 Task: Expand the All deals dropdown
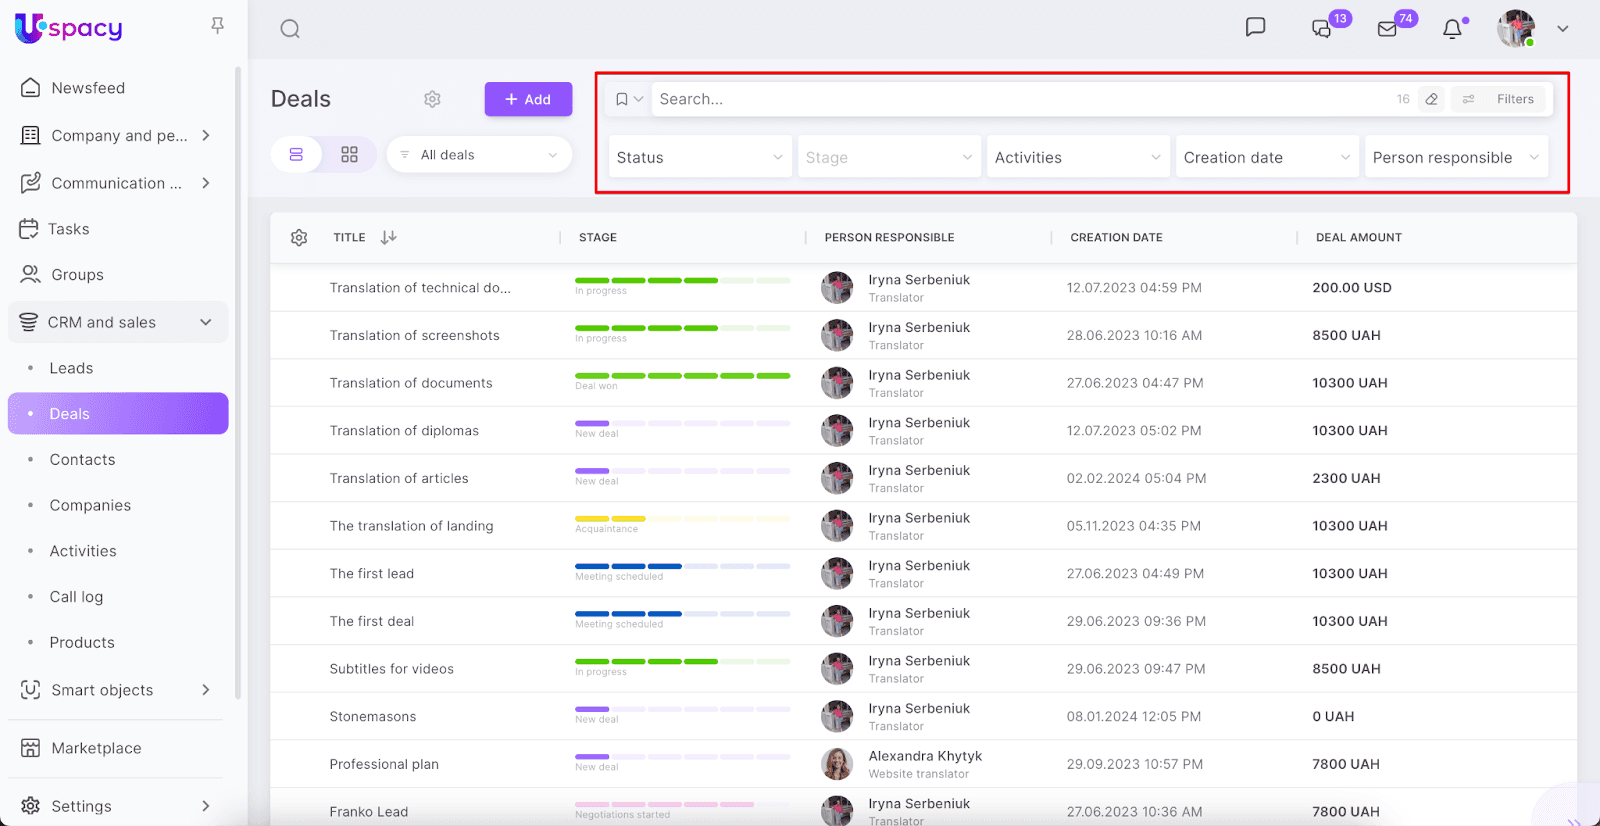click(x=479, y=155)
